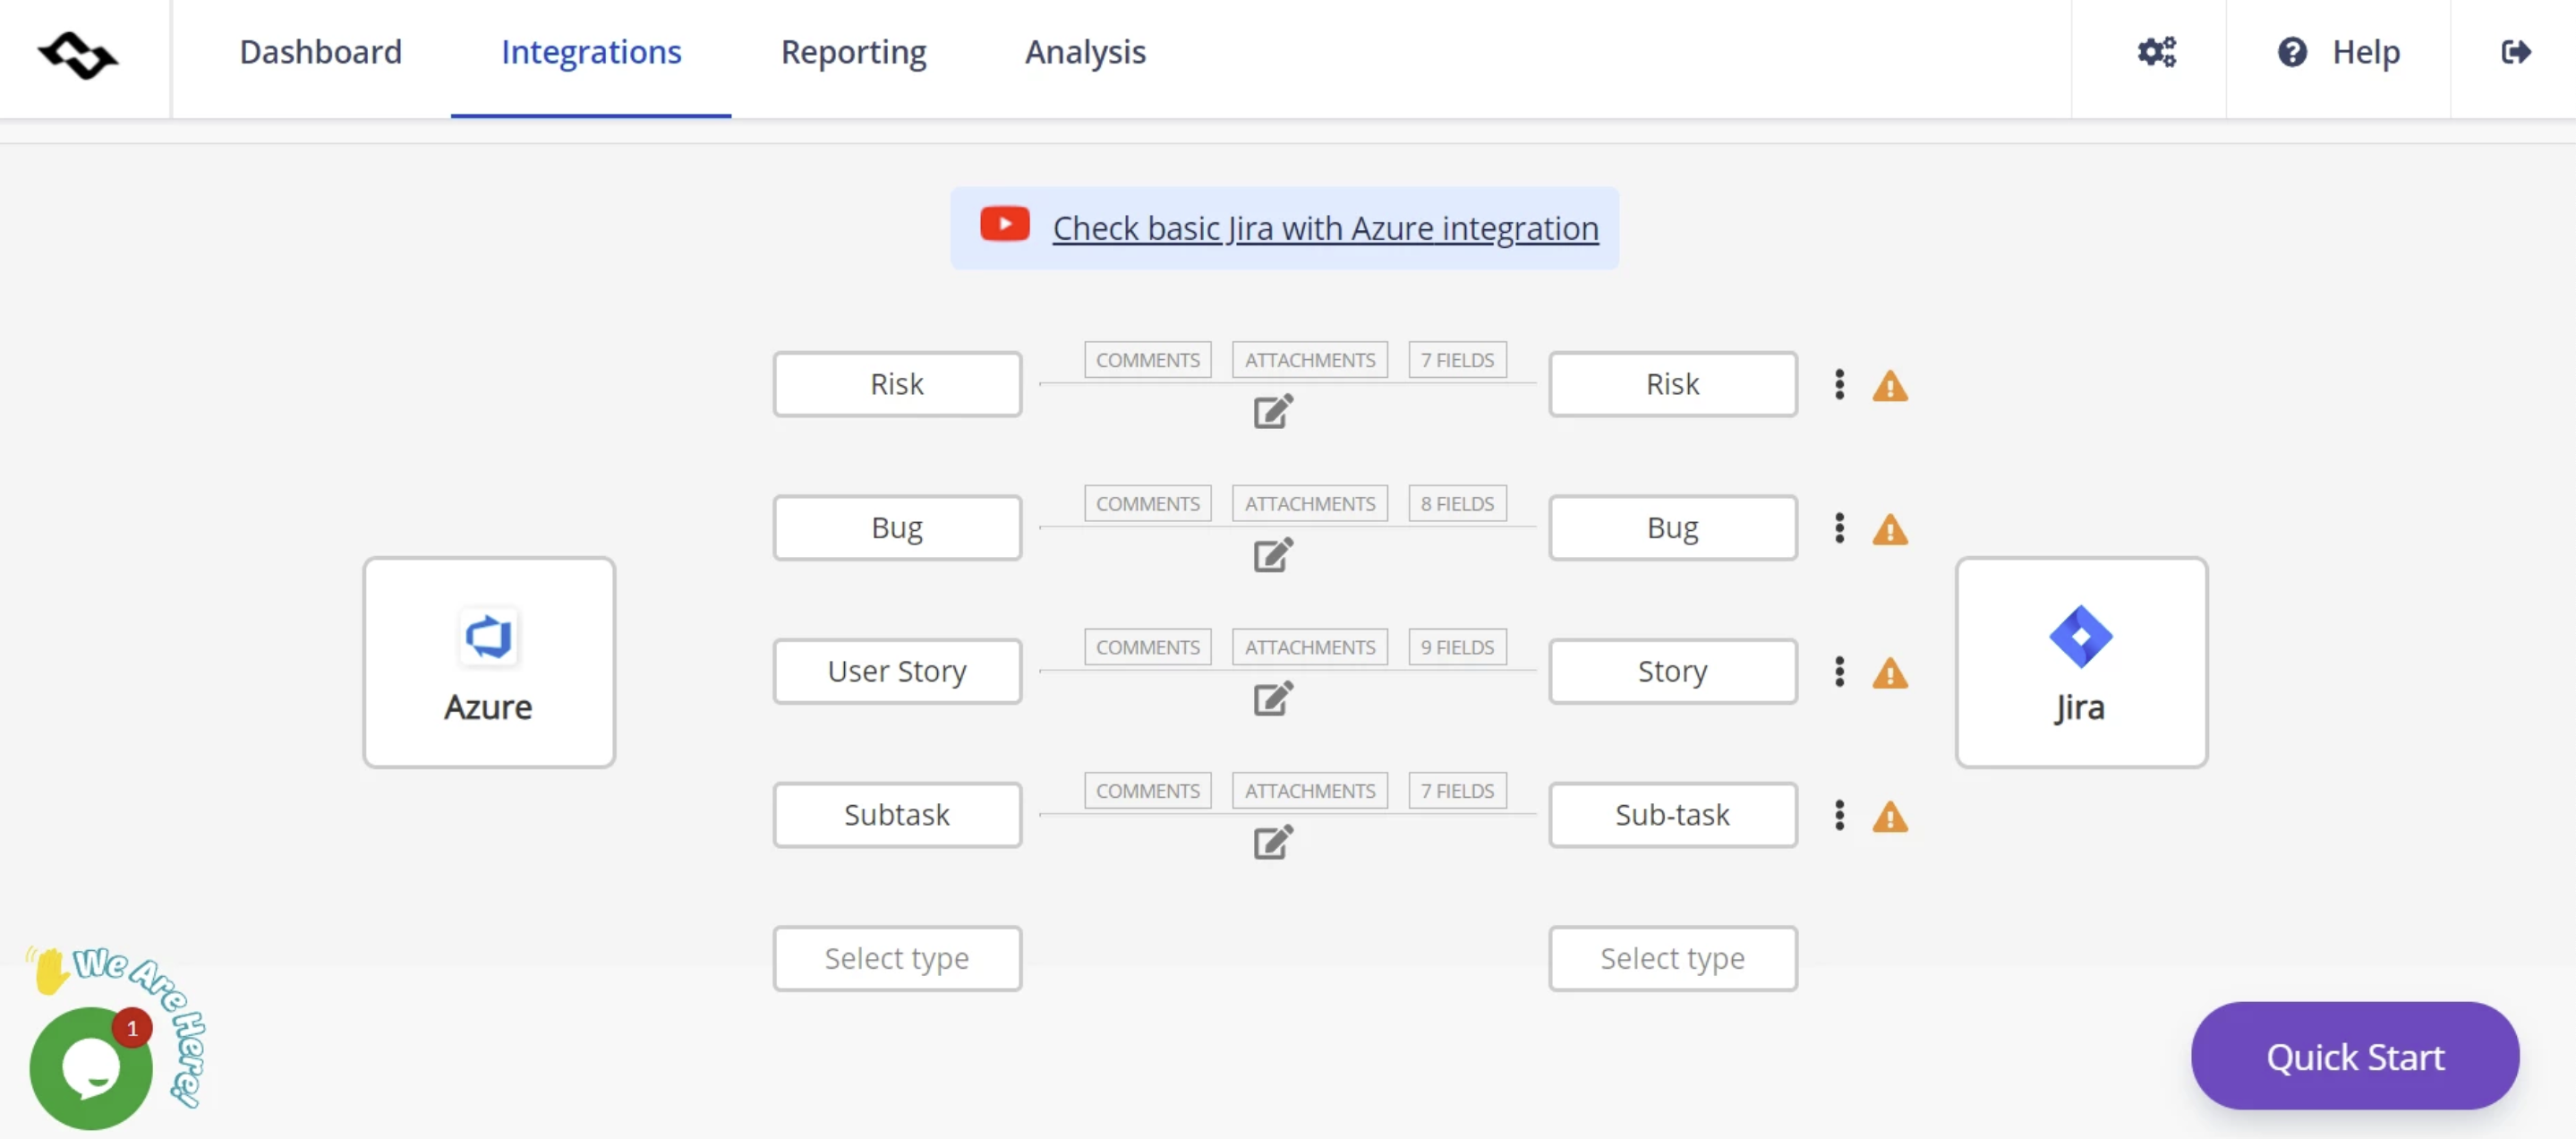
Task: Click COMMENTS tag in the User Story row
Action: coord(1148,647)
